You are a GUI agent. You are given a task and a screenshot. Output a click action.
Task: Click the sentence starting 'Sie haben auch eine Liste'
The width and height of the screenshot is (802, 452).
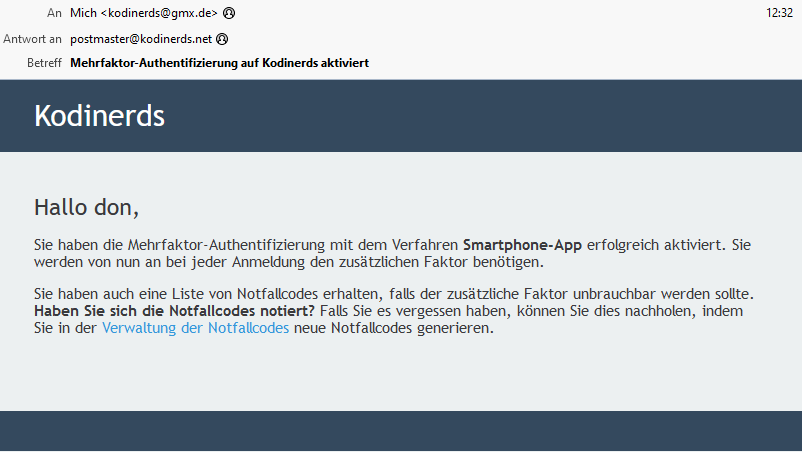click(394, 294)
